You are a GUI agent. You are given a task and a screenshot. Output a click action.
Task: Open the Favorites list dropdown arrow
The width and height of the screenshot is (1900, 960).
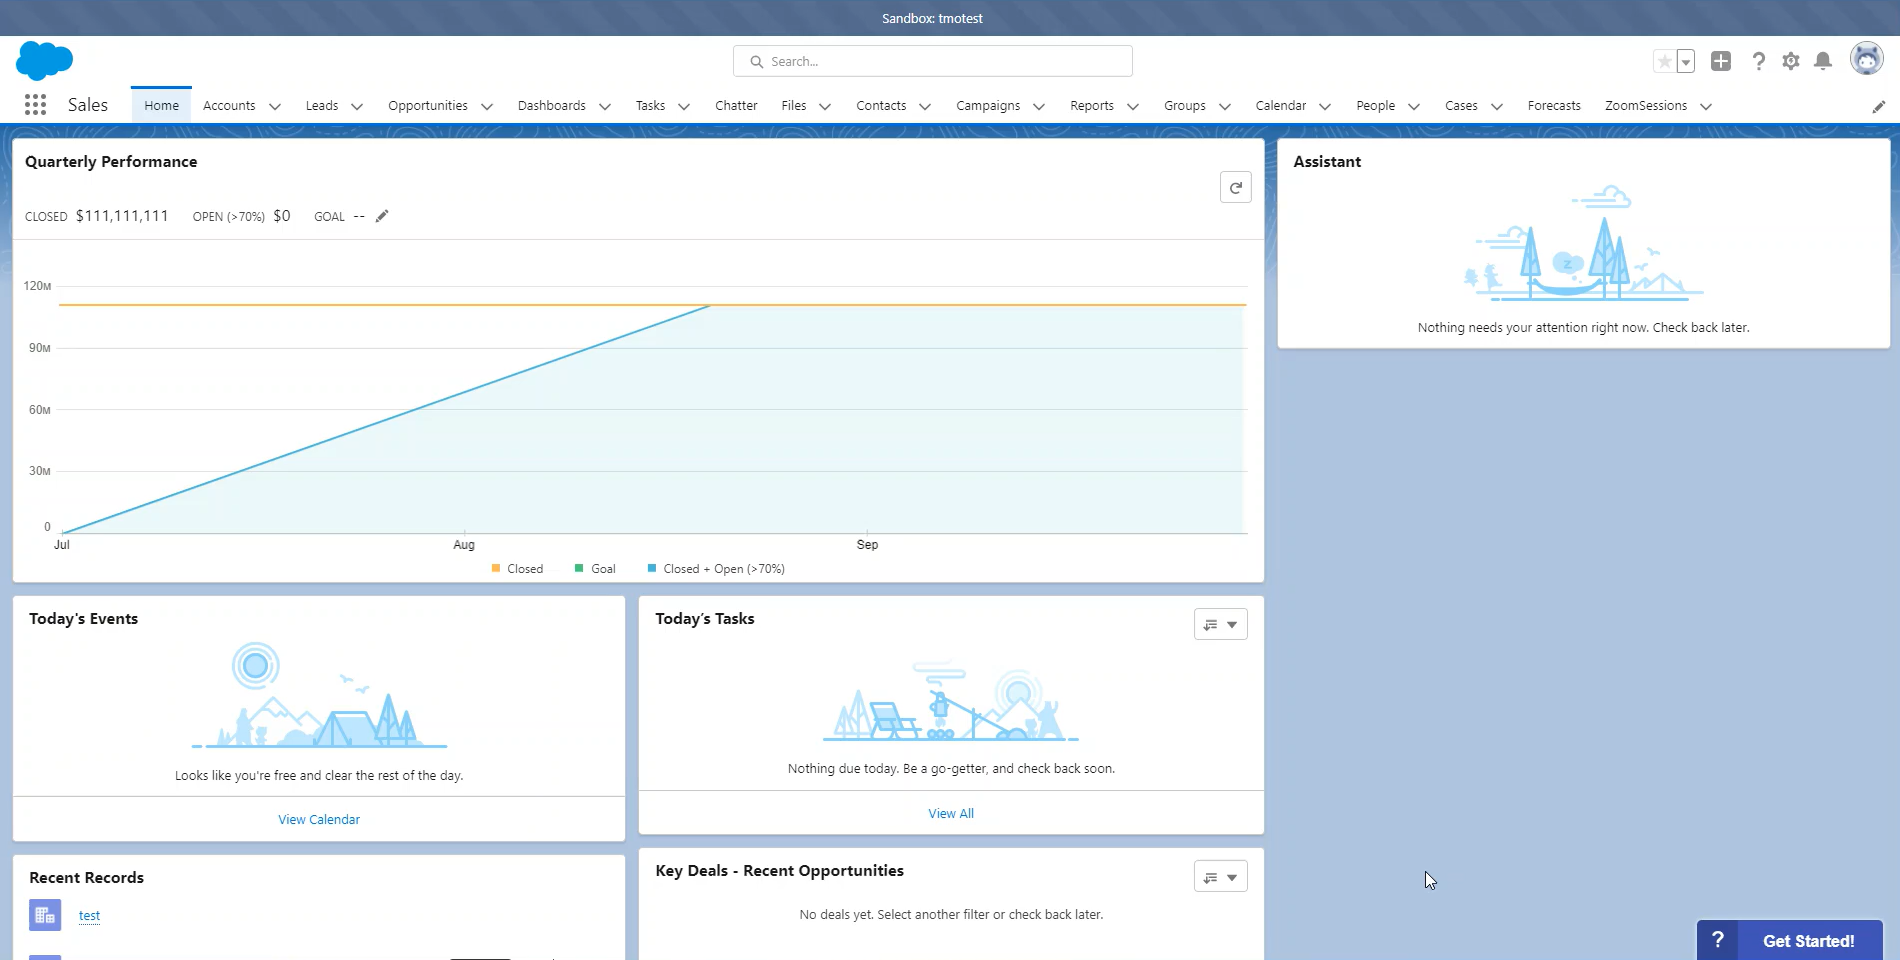click(1686, 62)
